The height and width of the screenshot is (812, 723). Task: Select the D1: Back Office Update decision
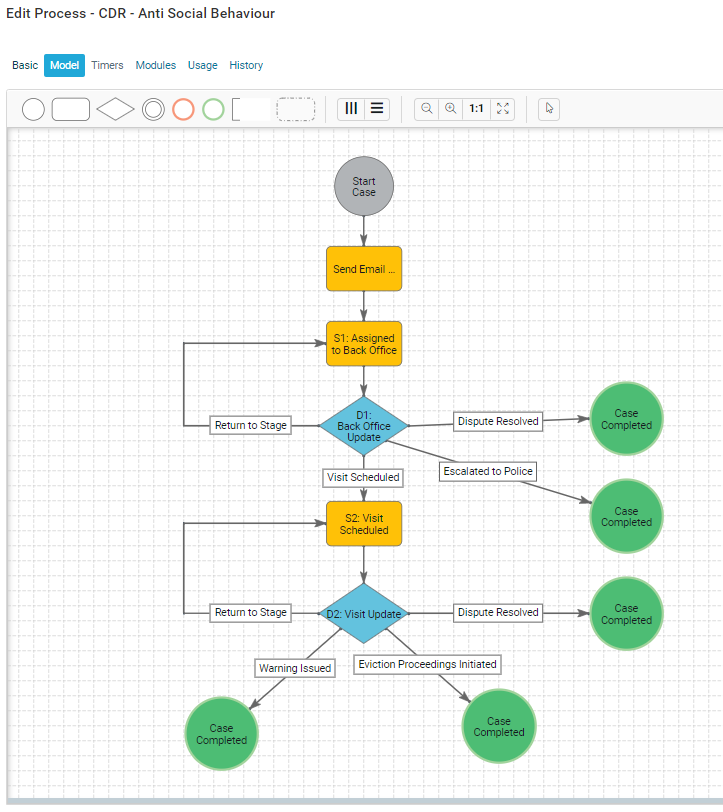click(364, 426)
